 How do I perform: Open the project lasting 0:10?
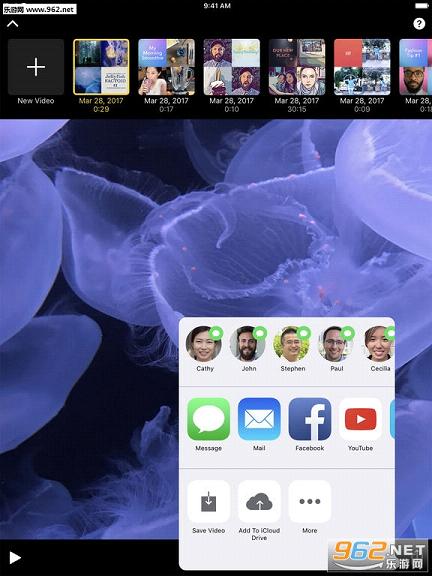click(231, 67)
